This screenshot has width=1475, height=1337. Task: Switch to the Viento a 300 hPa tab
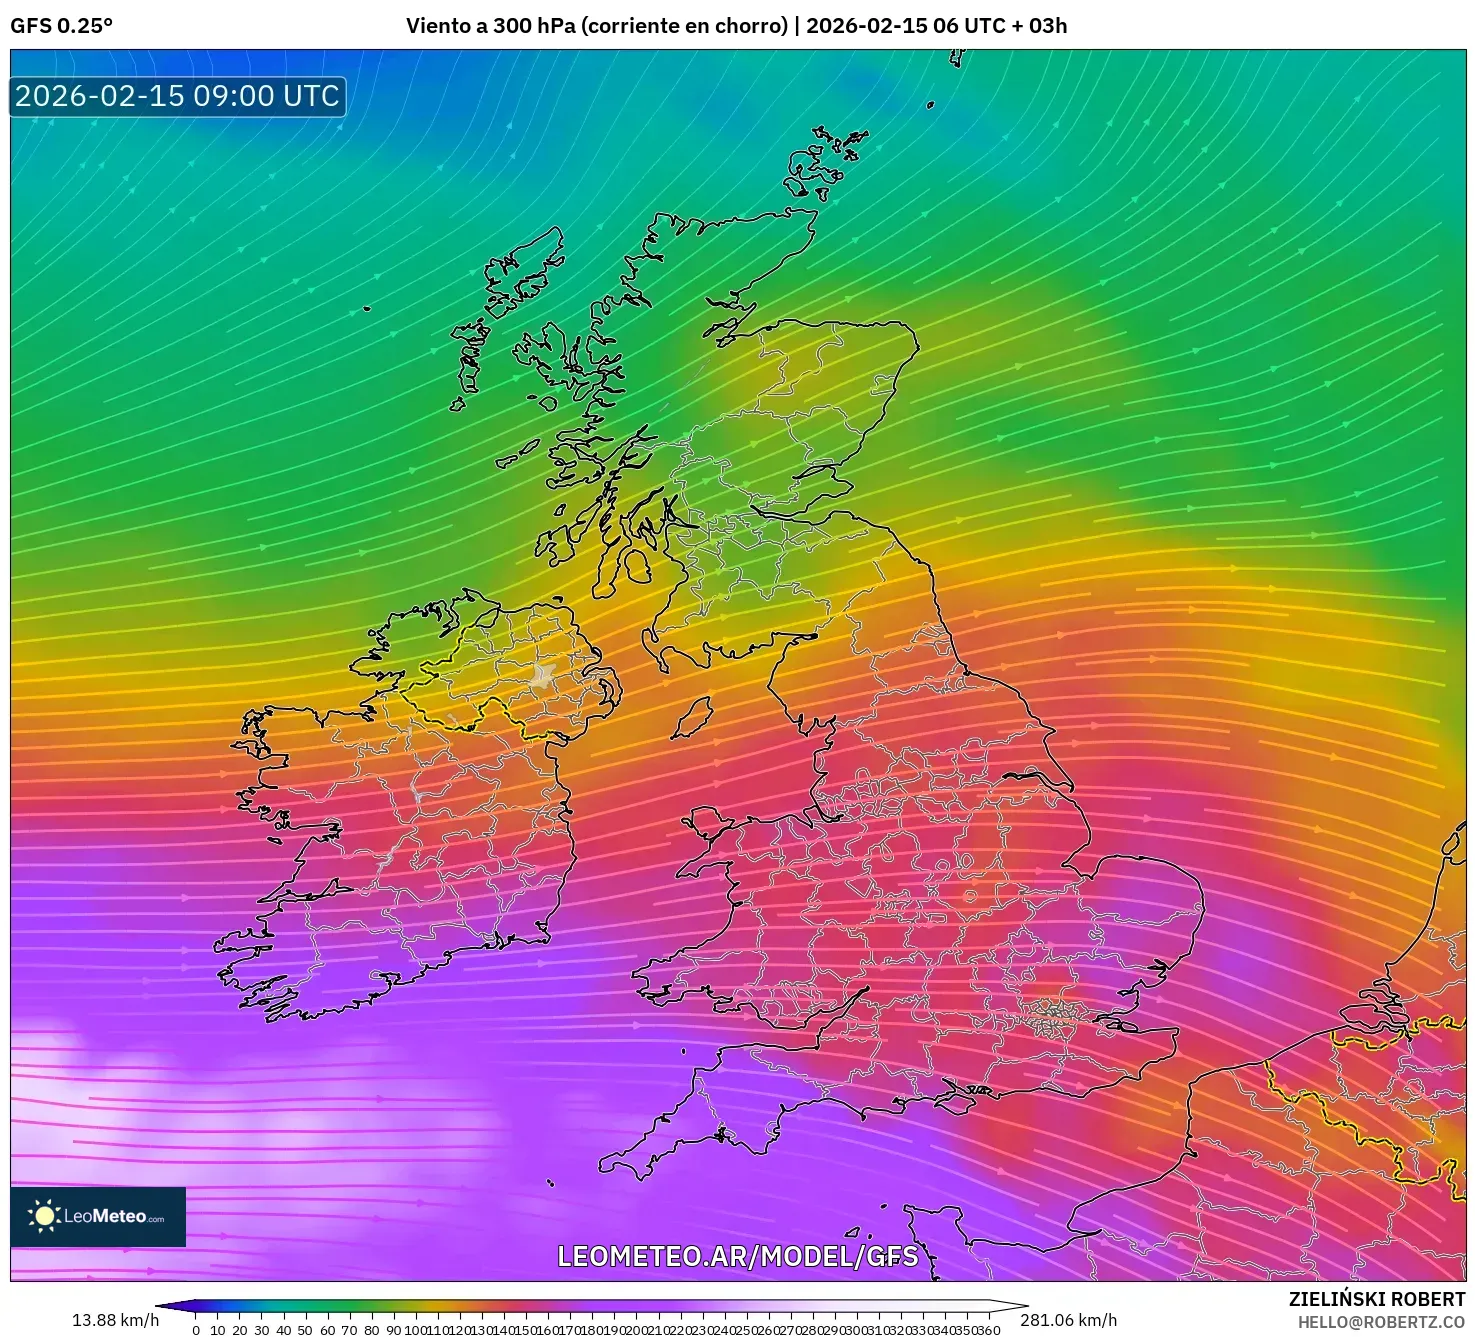point(490,27)
